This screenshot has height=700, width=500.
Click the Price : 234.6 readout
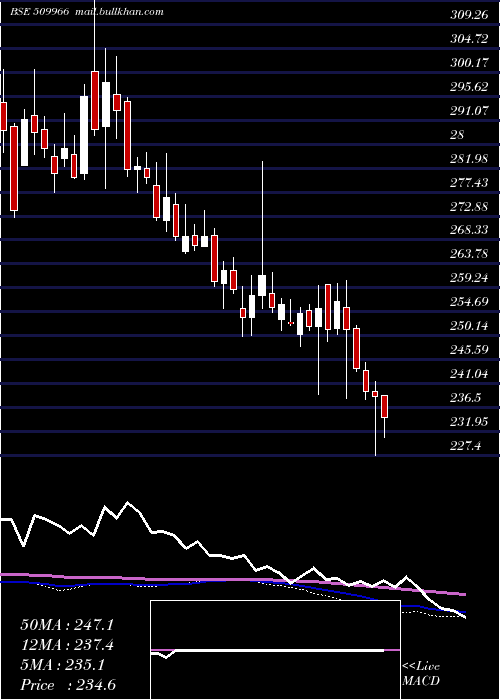[68, 685]
